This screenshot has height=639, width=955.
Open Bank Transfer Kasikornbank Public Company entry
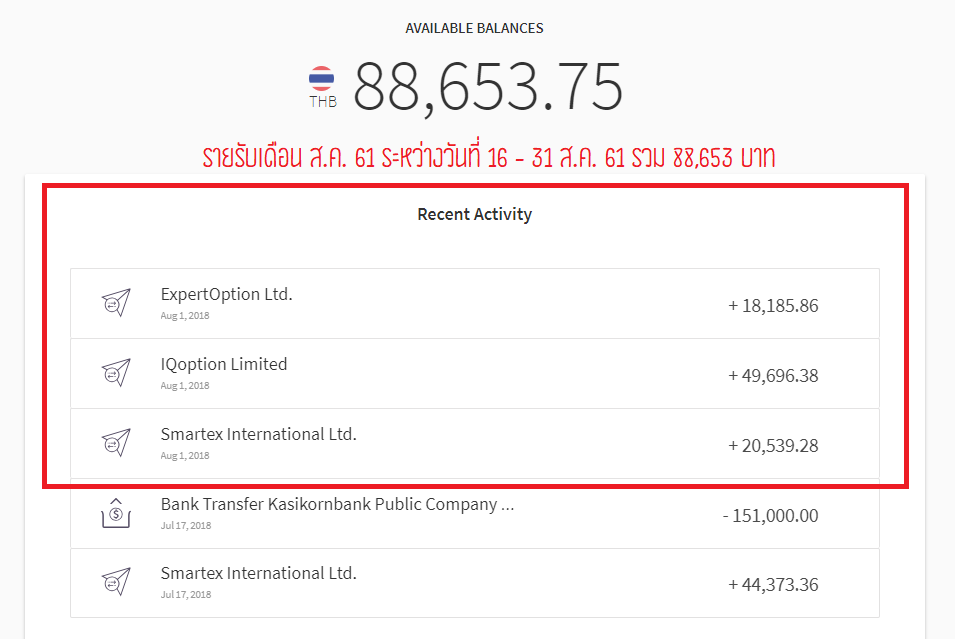[x=474, y=514]
